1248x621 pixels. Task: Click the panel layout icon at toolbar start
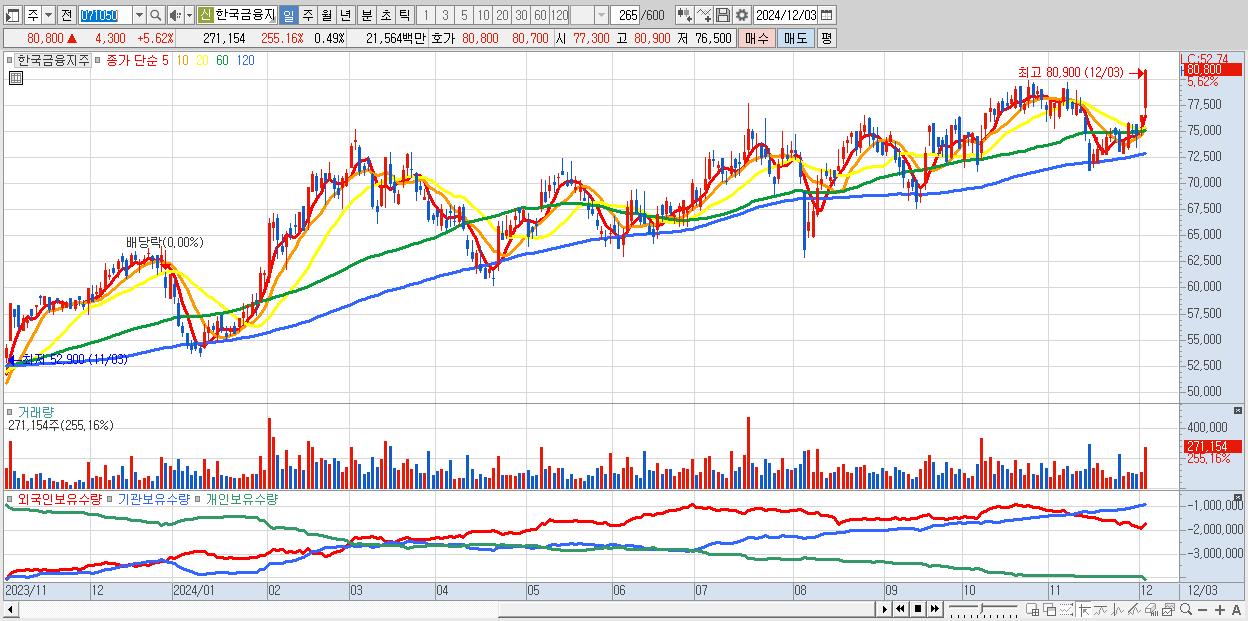click(x=12, y=15)
